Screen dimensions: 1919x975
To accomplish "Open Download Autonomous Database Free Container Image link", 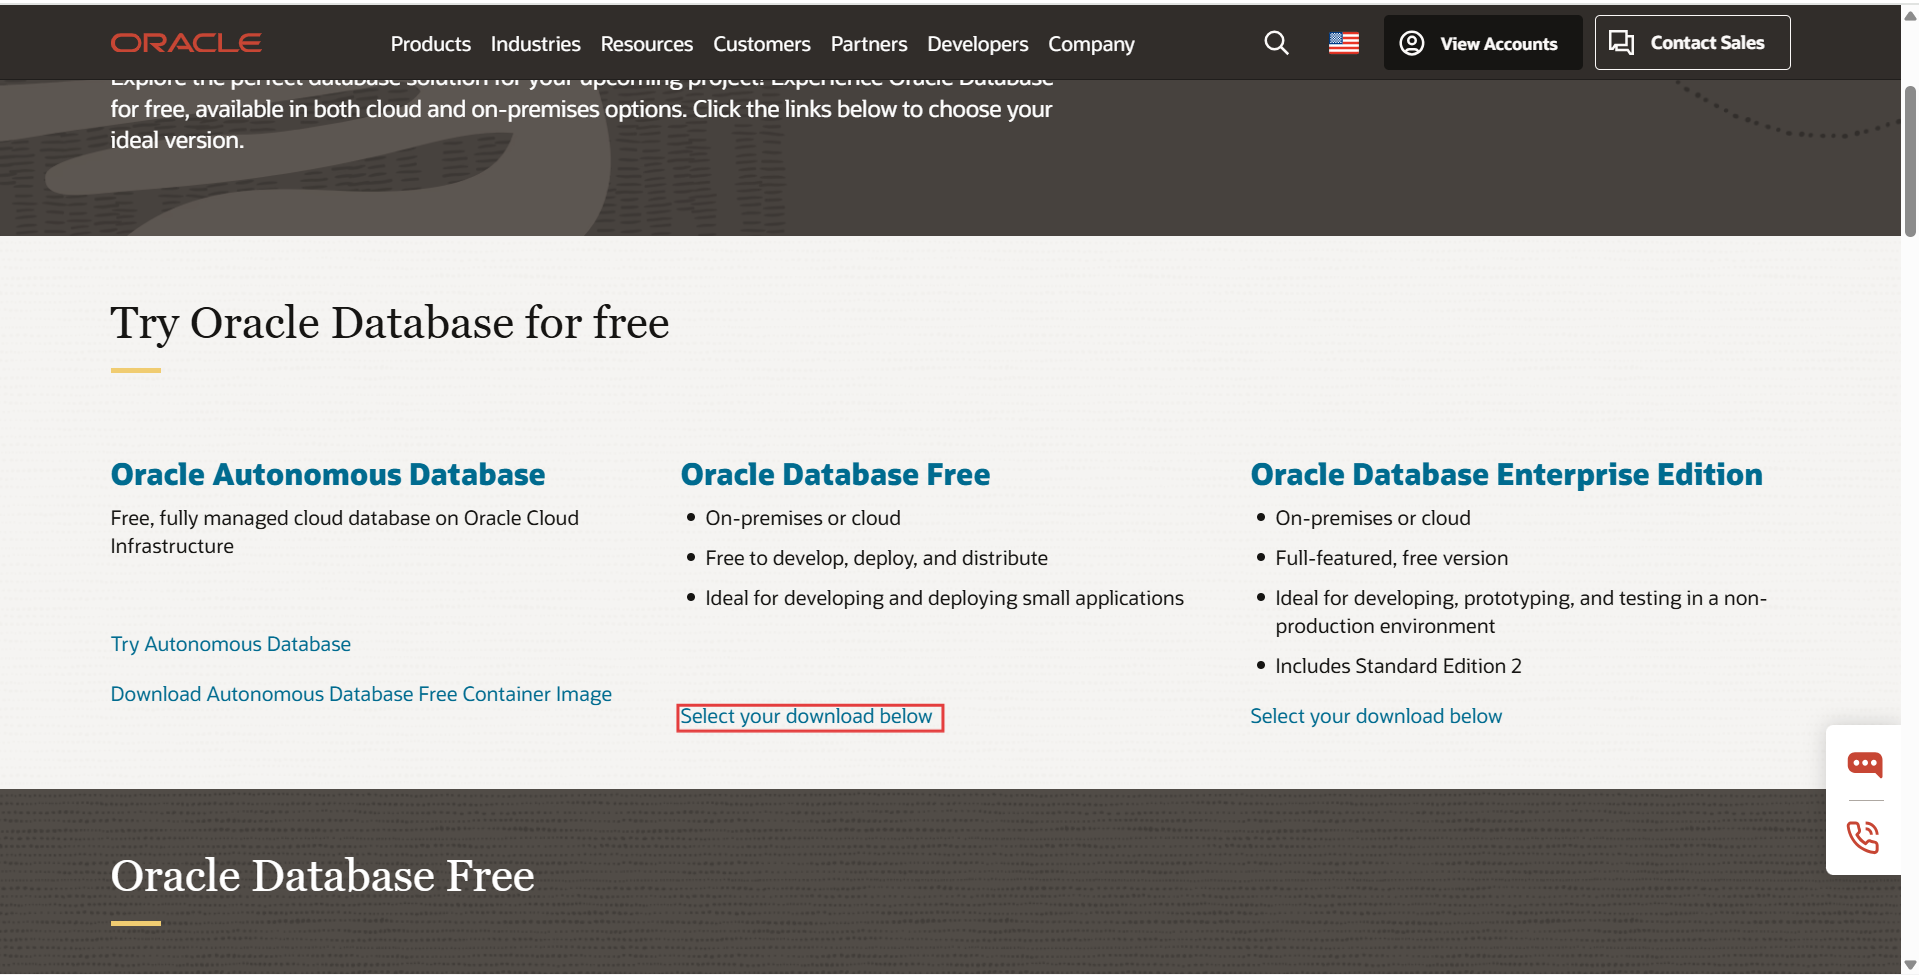I will [361, 694].
